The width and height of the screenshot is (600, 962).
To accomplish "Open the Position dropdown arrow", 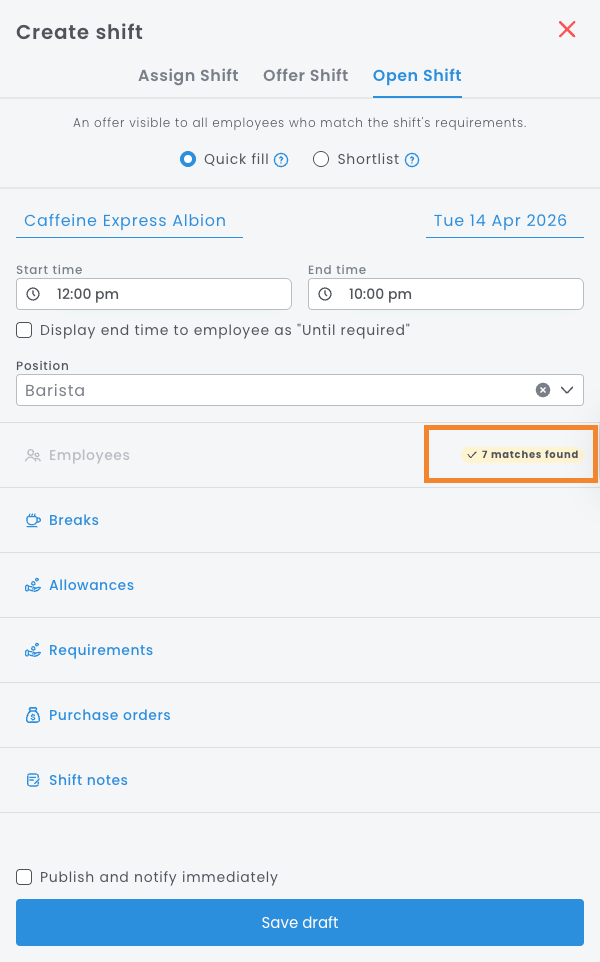I will [567, 390].
